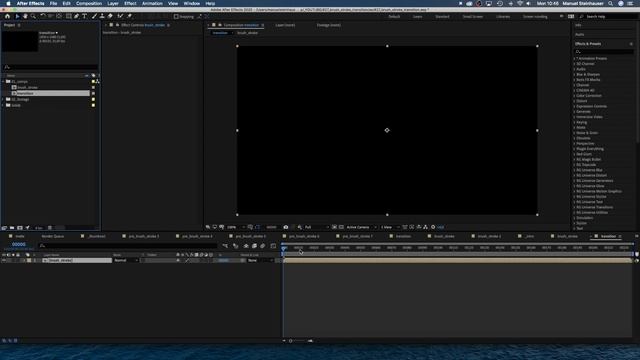Select the Clone Stamp tool

tap(102, 16)
